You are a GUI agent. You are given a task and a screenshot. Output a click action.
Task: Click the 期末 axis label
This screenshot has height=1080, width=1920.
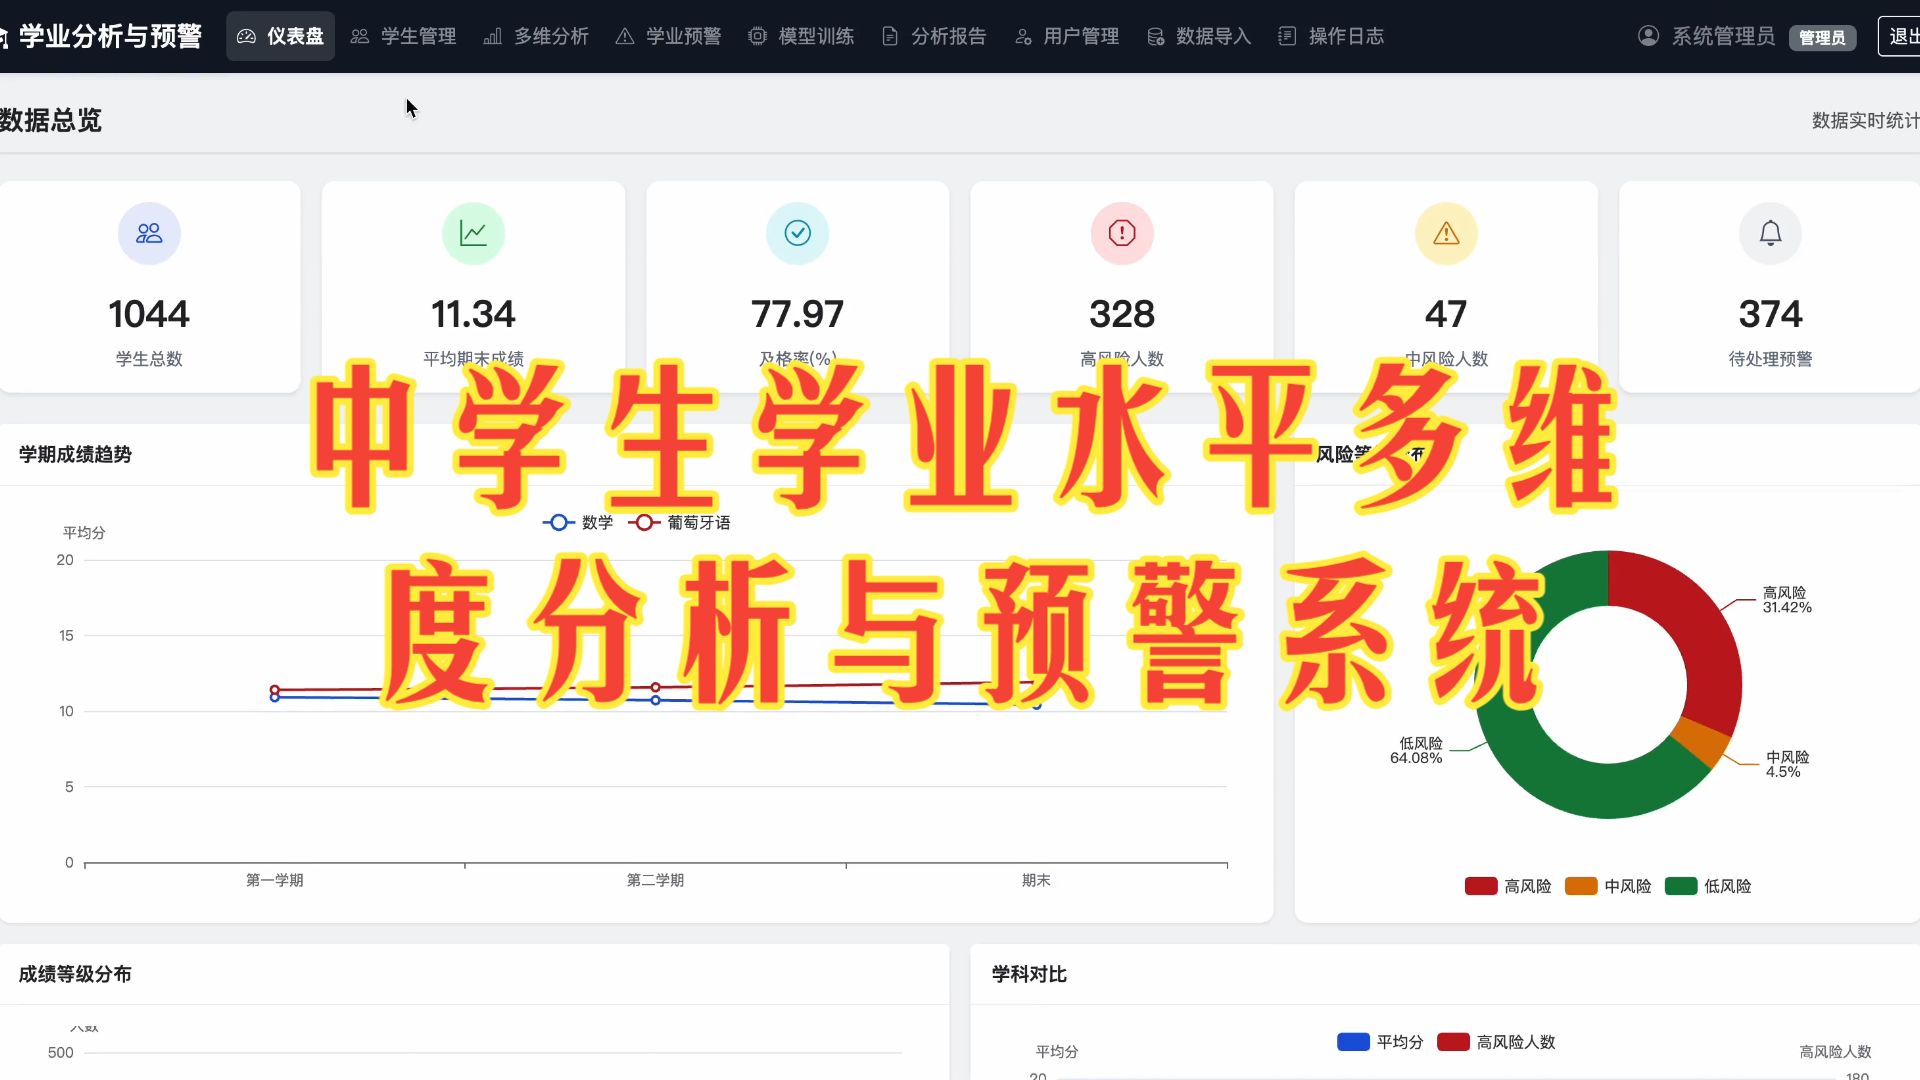coord(1036,880)
